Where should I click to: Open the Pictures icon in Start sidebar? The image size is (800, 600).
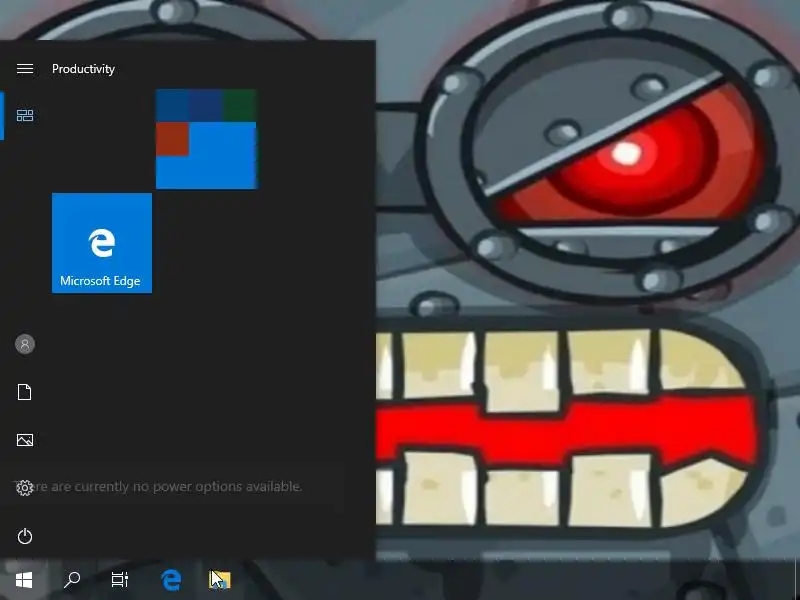(24, 440)
